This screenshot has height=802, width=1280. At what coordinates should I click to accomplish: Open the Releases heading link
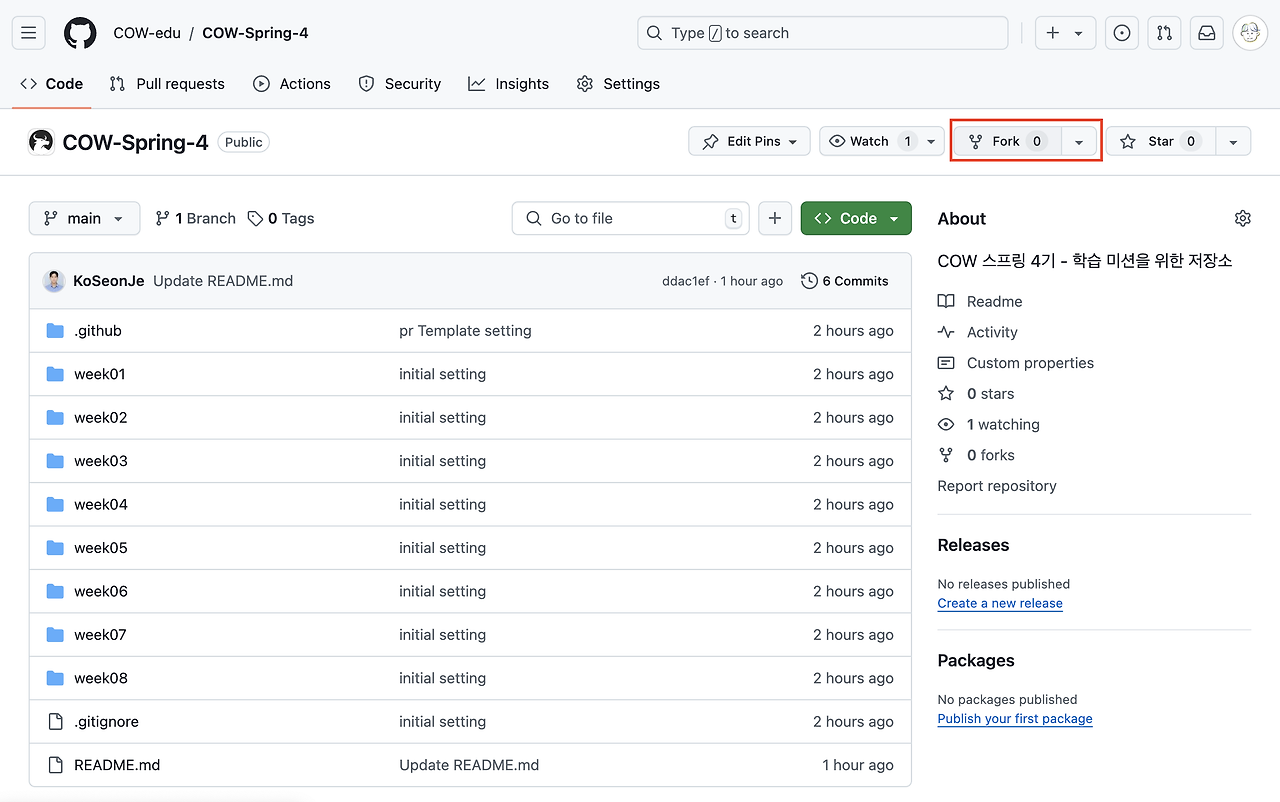click(x=973, y=545)
